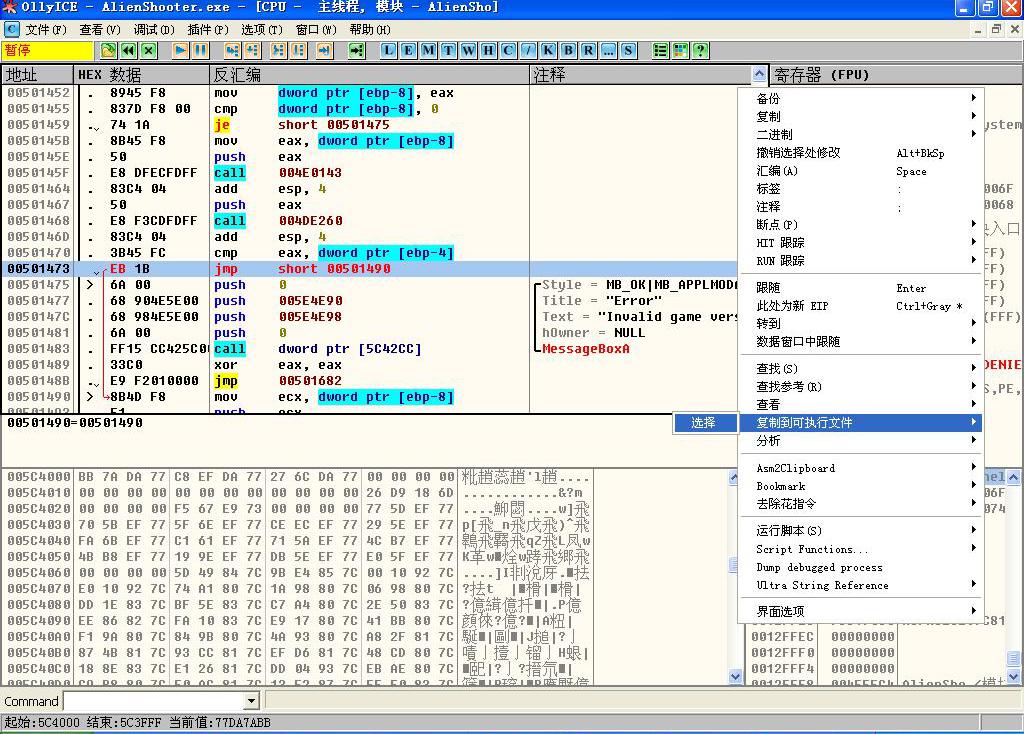Expand the 分析 submenu entry
The height and width of the screenshot is (734, 1024).
pos(860,441)
